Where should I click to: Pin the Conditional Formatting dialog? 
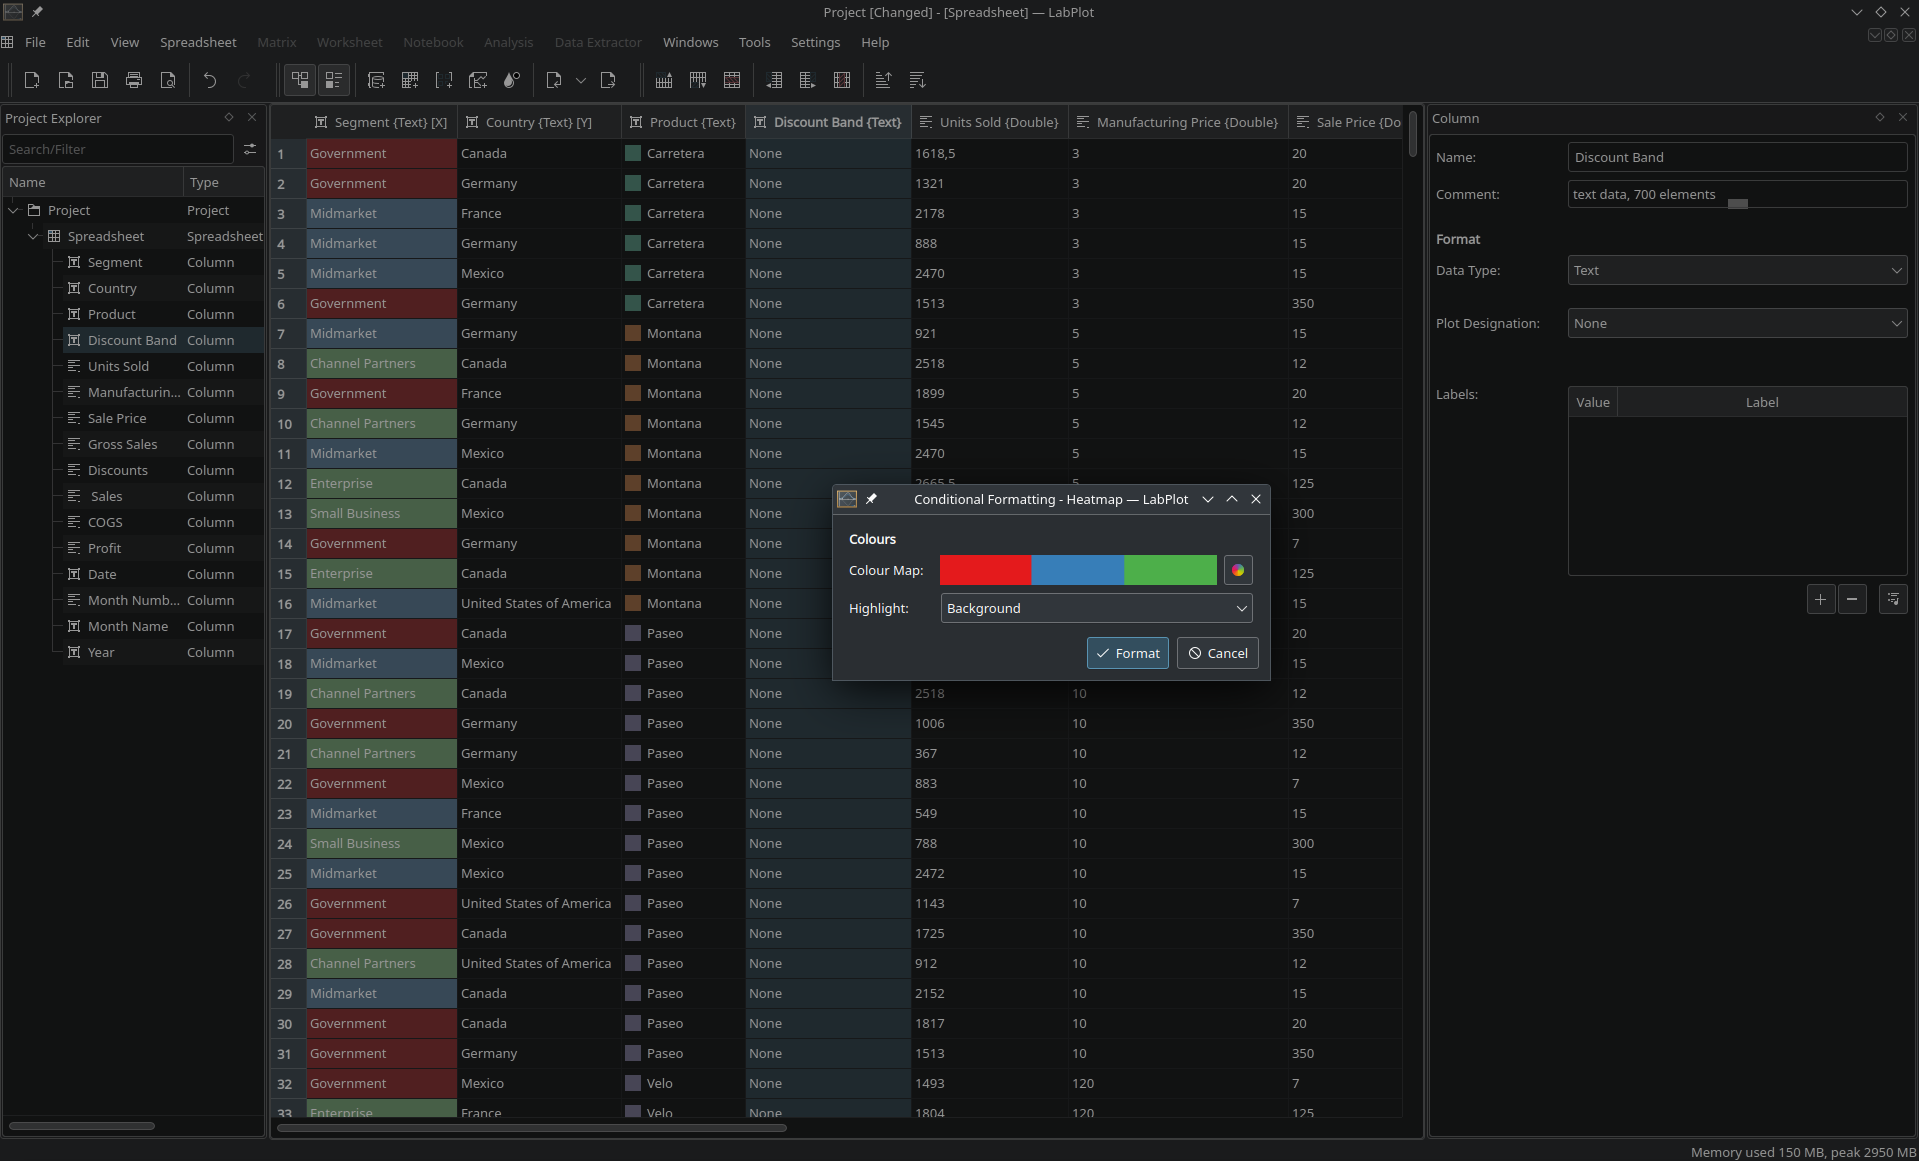[x=872, y=499]
